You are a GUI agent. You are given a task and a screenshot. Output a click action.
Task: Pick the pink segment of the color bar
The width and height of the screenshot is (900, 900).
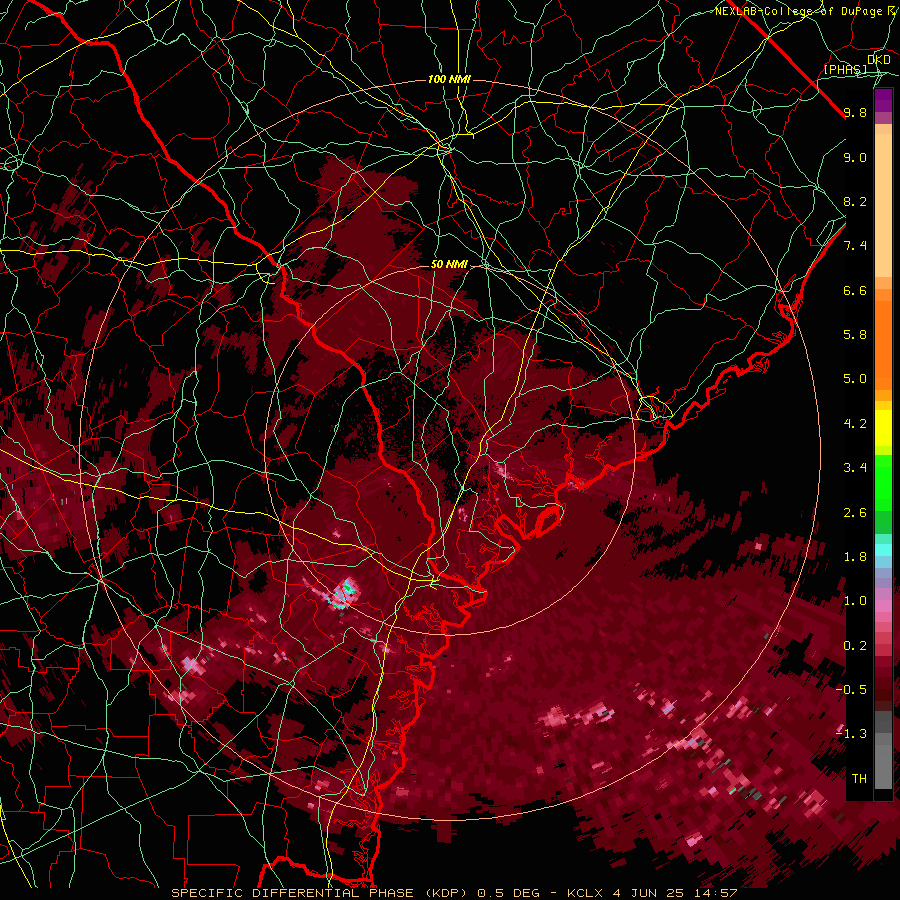click(883, 606)
